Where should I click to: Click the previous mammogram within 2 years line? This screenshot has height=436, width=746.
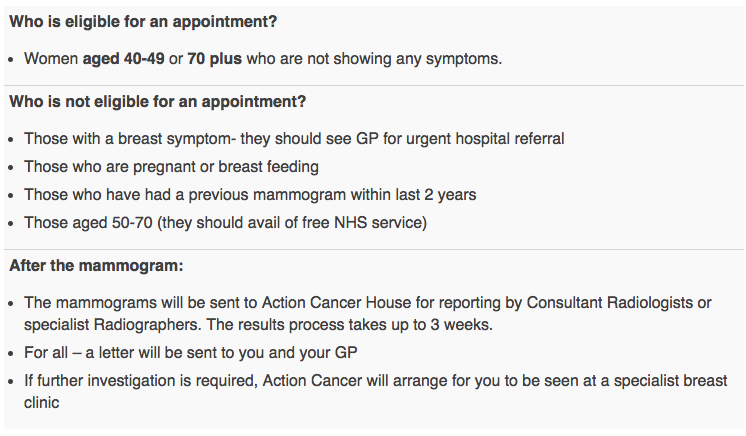click(x=250, y=195)
